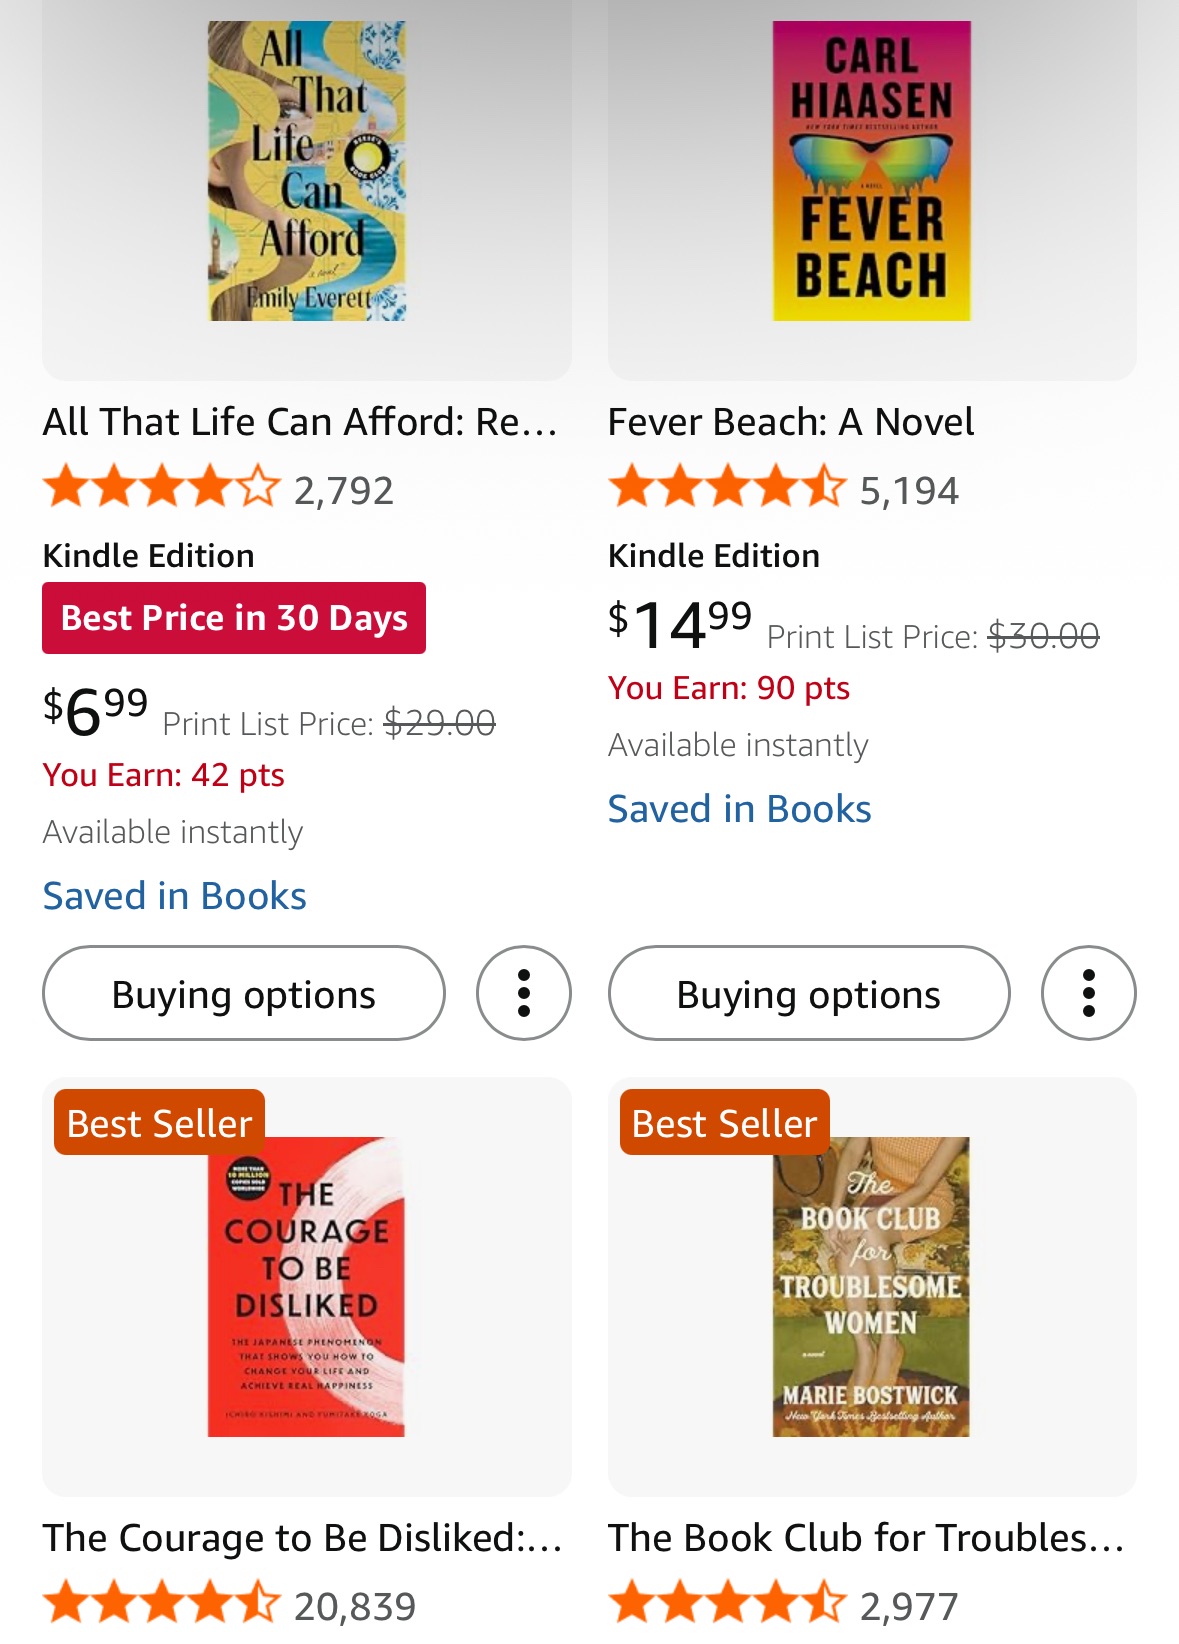Open The Courage to Be Disliked cover
This screenshot has height=1644, width=1179.
point(307,1287)
